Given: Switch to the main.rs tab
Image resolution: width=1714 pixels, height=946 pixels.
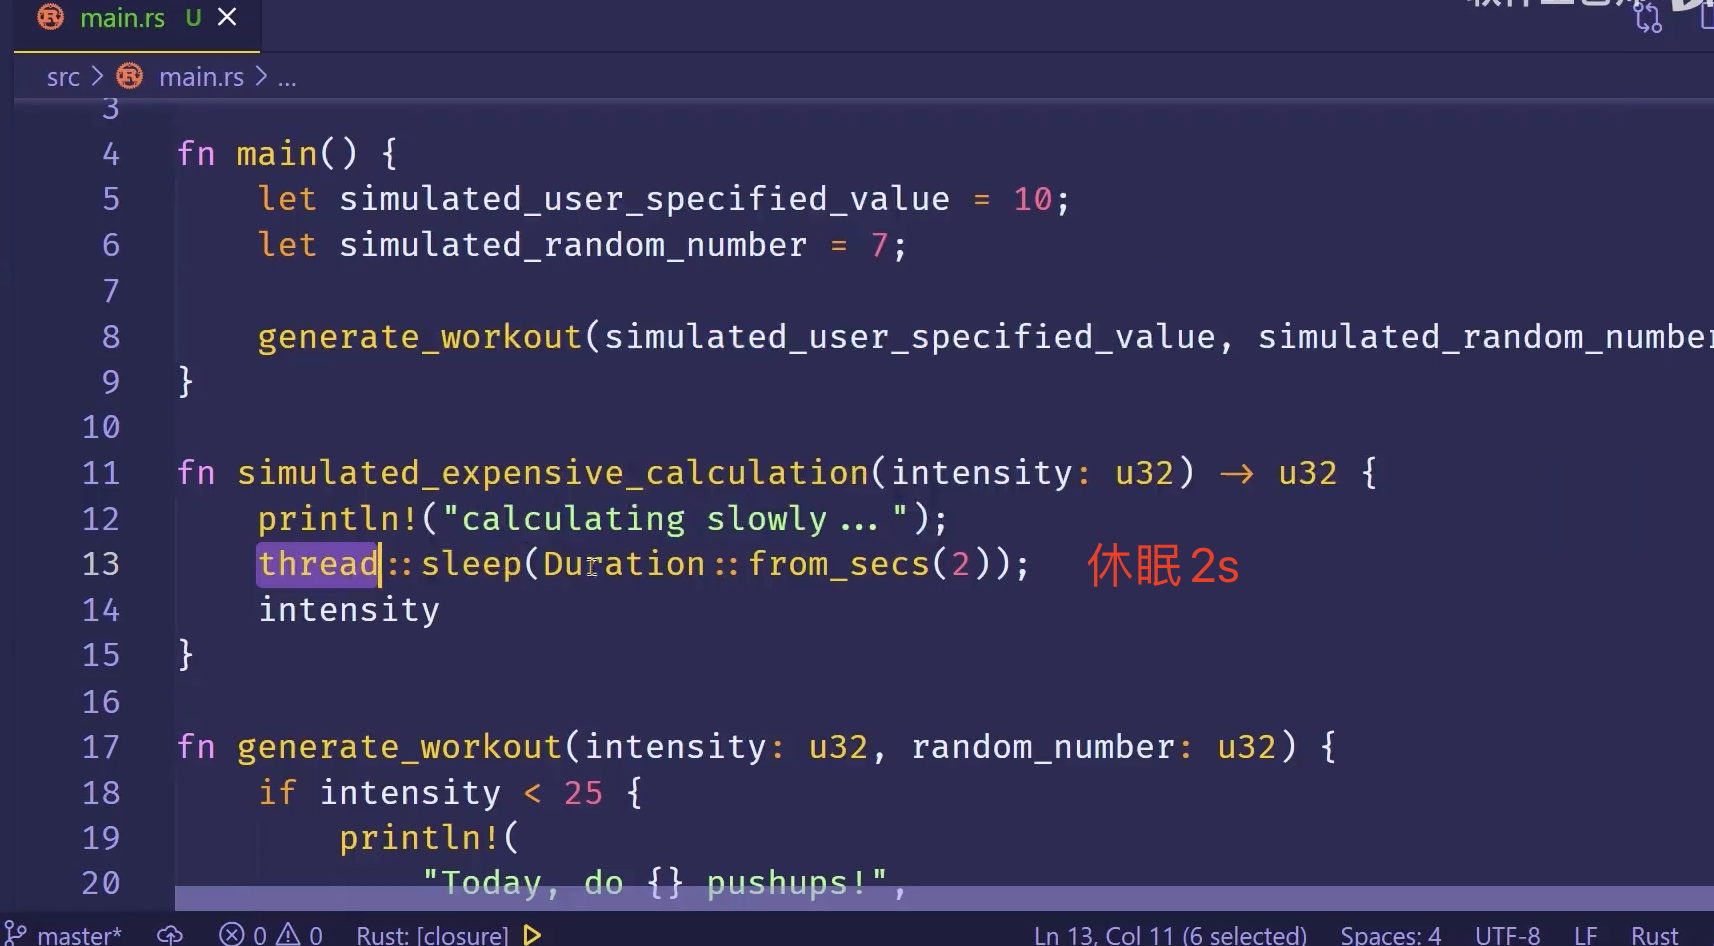Looking at the screenshot, I should point(122,18).
